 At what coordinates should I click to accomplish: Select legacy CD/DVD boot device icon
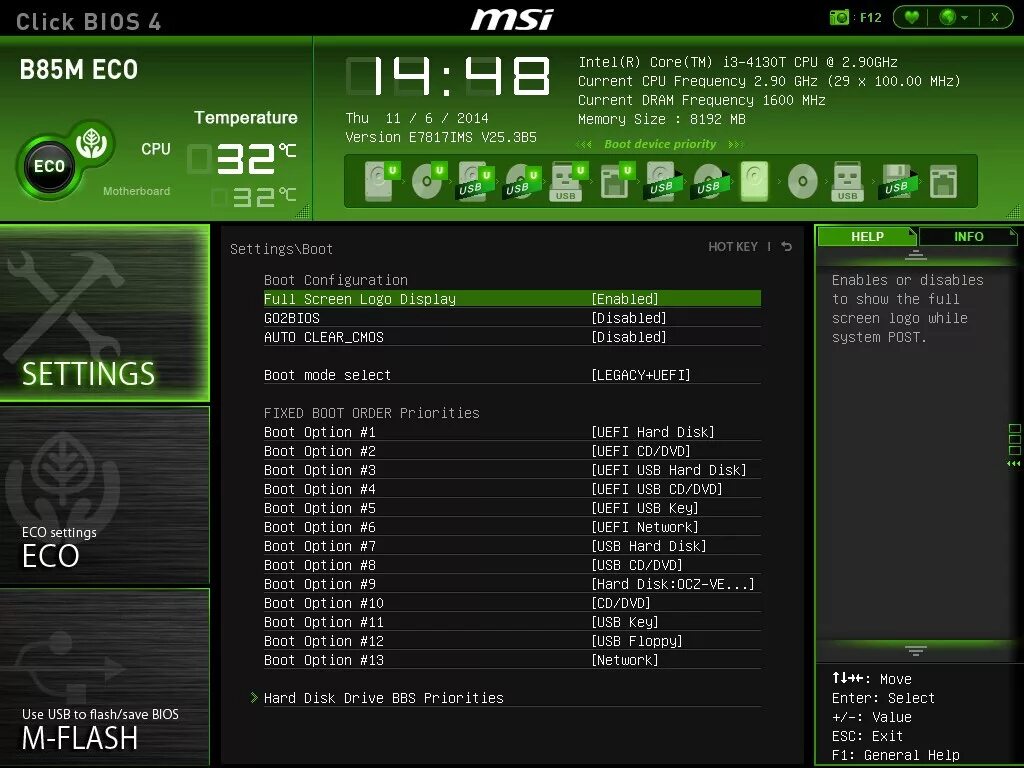(x=802, y=181)
